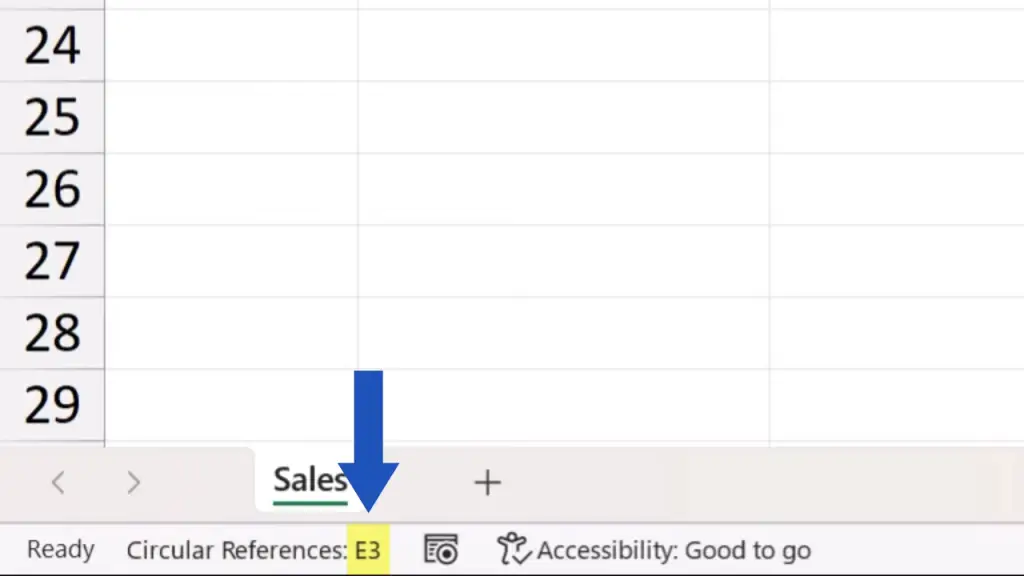Click the leftmost visible cell in row 24
1024x576 pixels.
231,46
